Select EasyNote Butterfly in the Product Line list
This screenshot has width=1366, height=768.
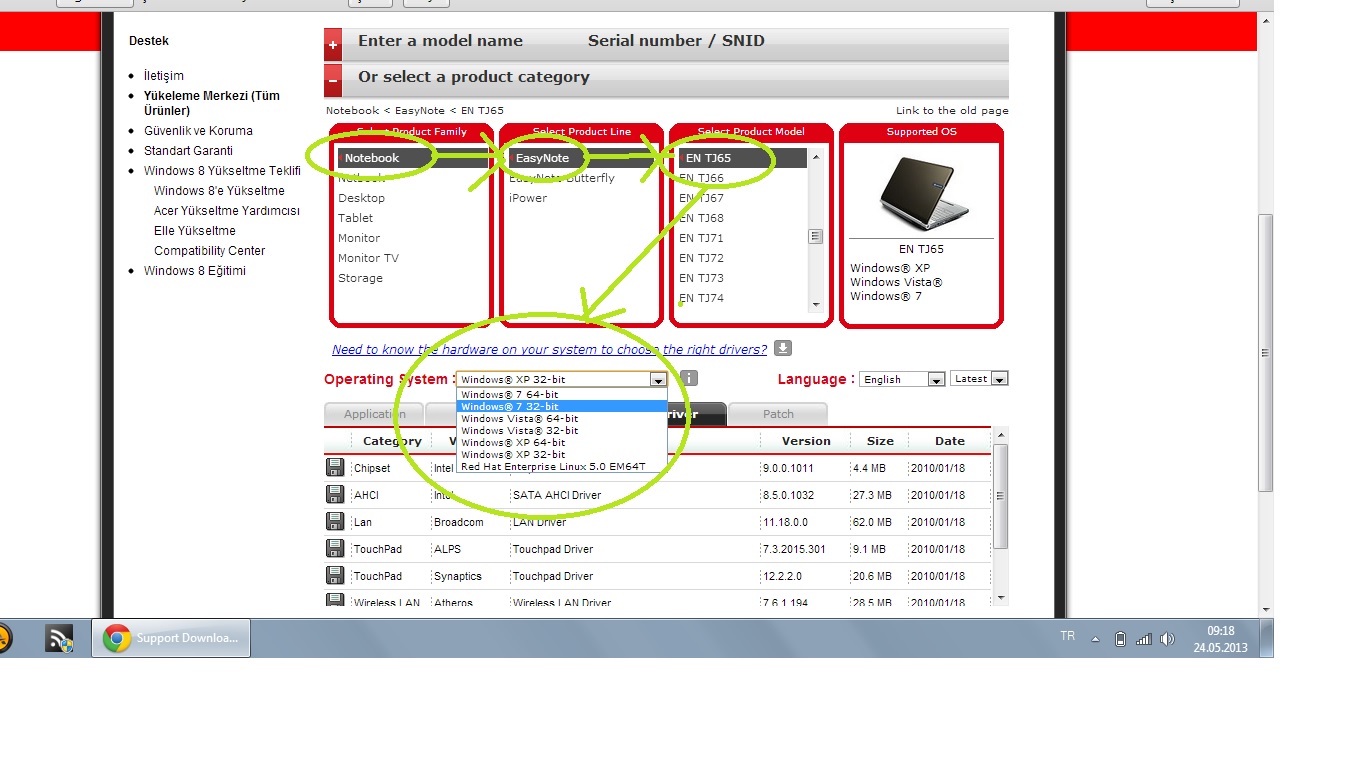point(562,178)
